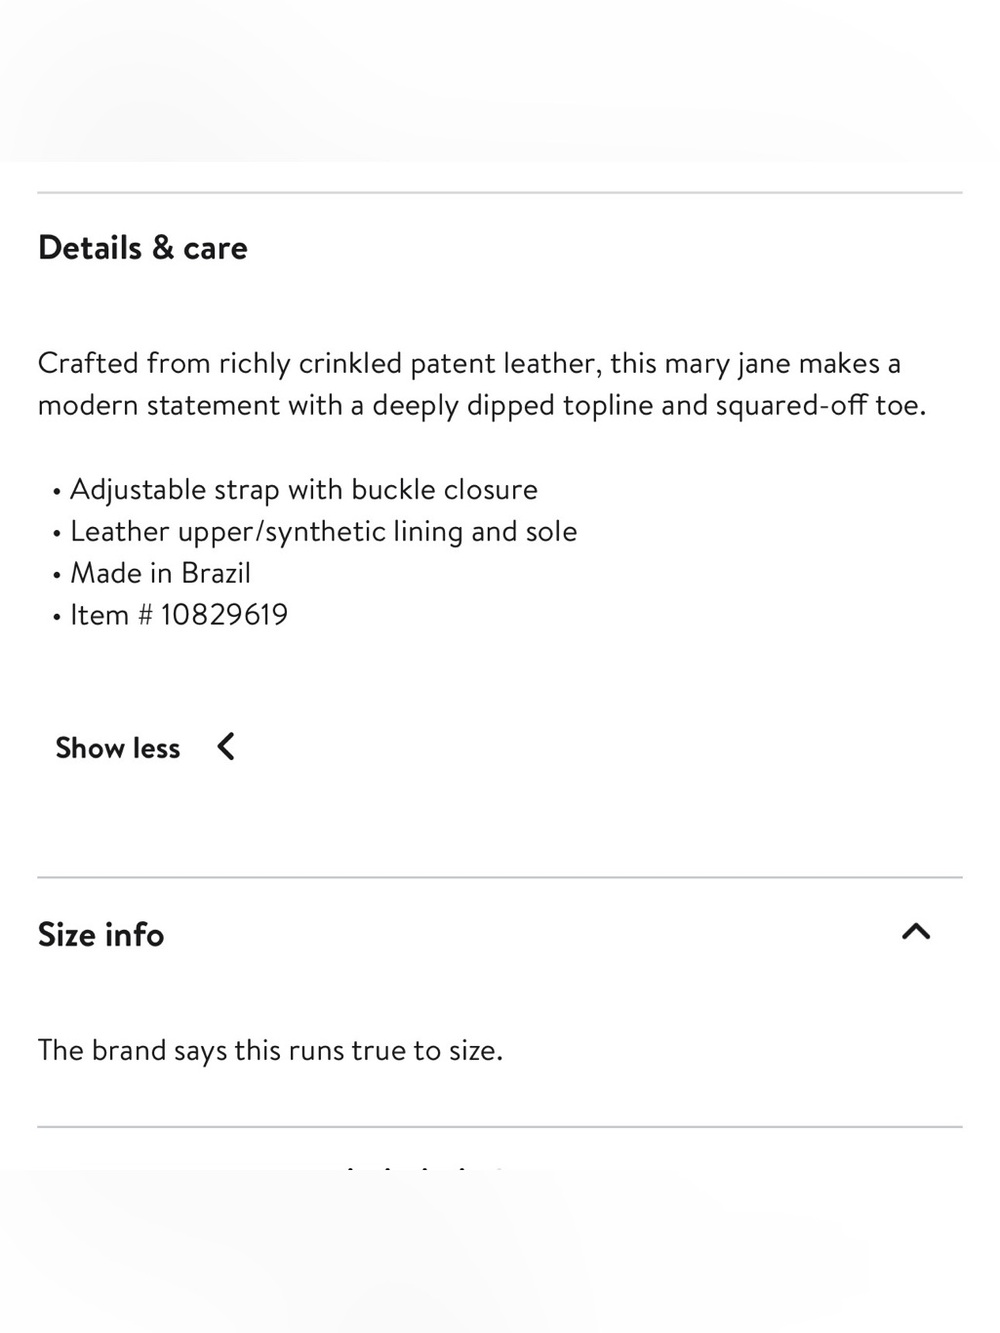Click the Made in Brazil bullet
The width and height of the screenshot is (1000, 1333).
pos(160,573)
